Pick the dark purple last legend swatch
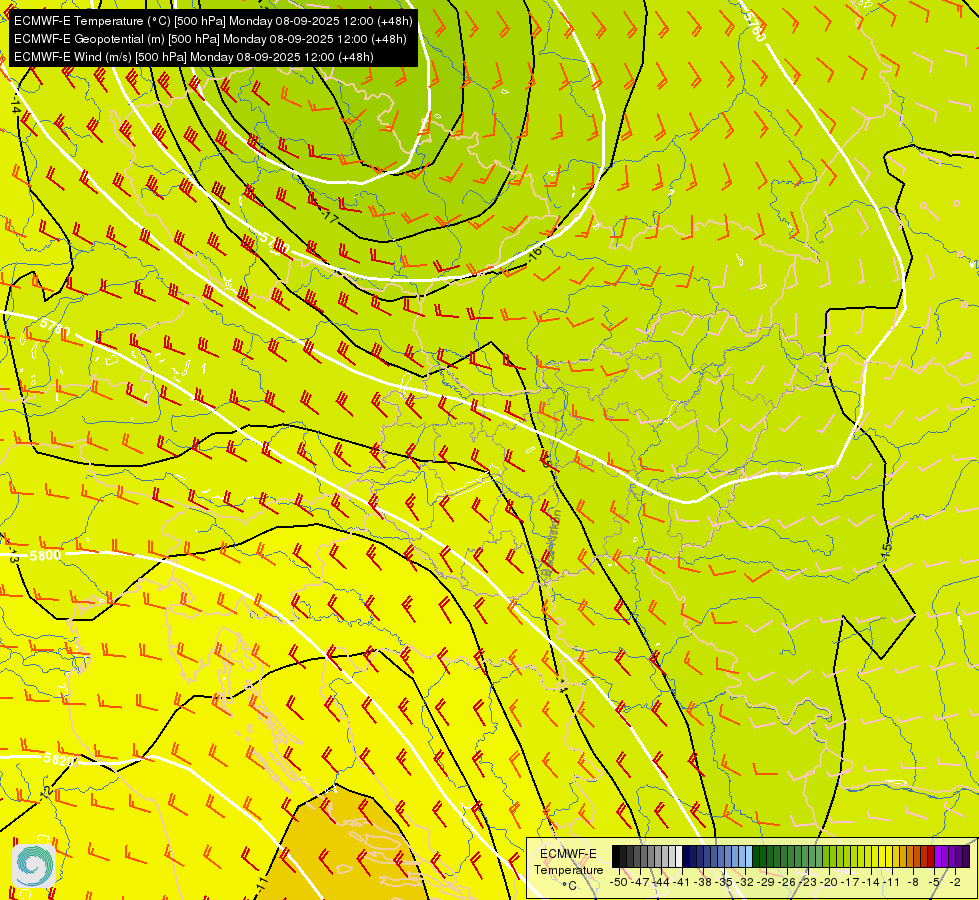The height and width of the screenshot is (900, 979). (966, 856)
